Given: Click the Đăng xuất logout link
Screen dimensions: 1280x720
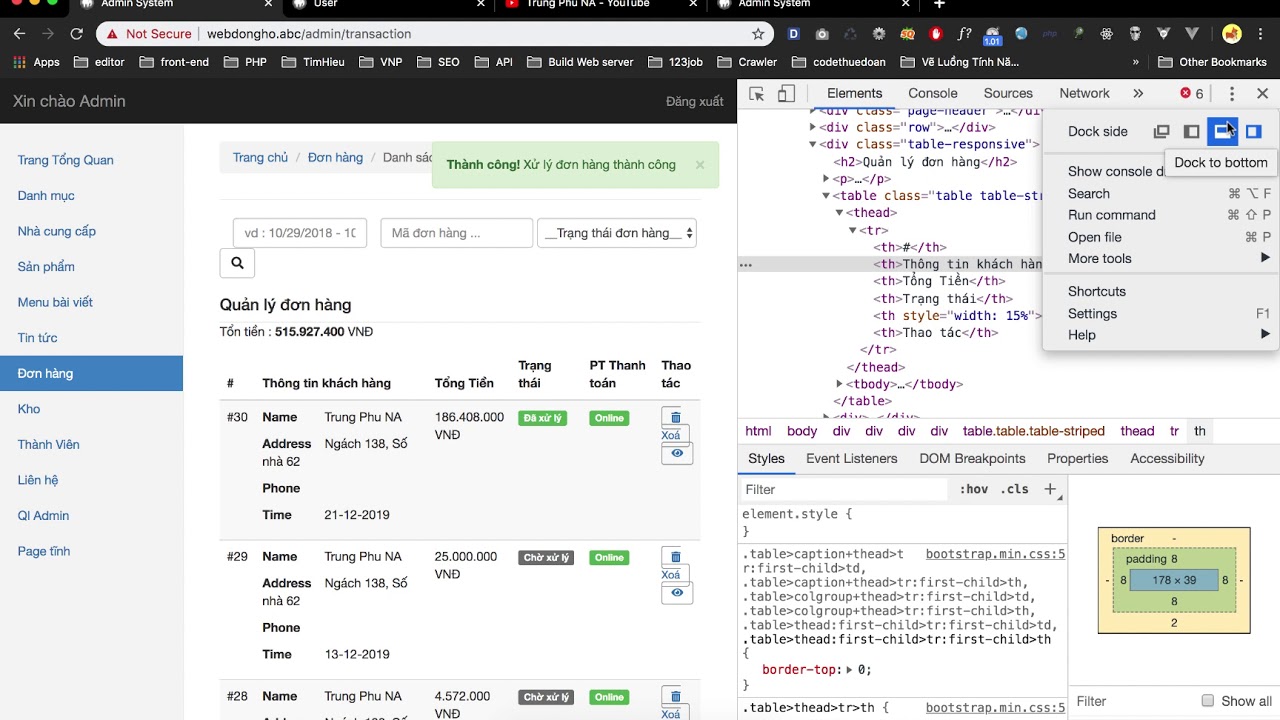Looking at the screenshot, I should pyautogui.click(x=694, y=101).
